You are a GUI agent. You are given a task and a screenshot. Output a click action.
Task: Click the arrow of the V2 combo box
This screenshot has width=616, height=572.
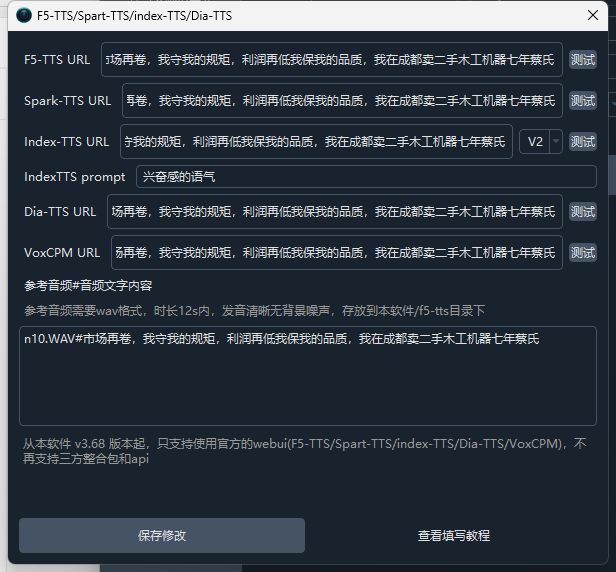point(555,142)
